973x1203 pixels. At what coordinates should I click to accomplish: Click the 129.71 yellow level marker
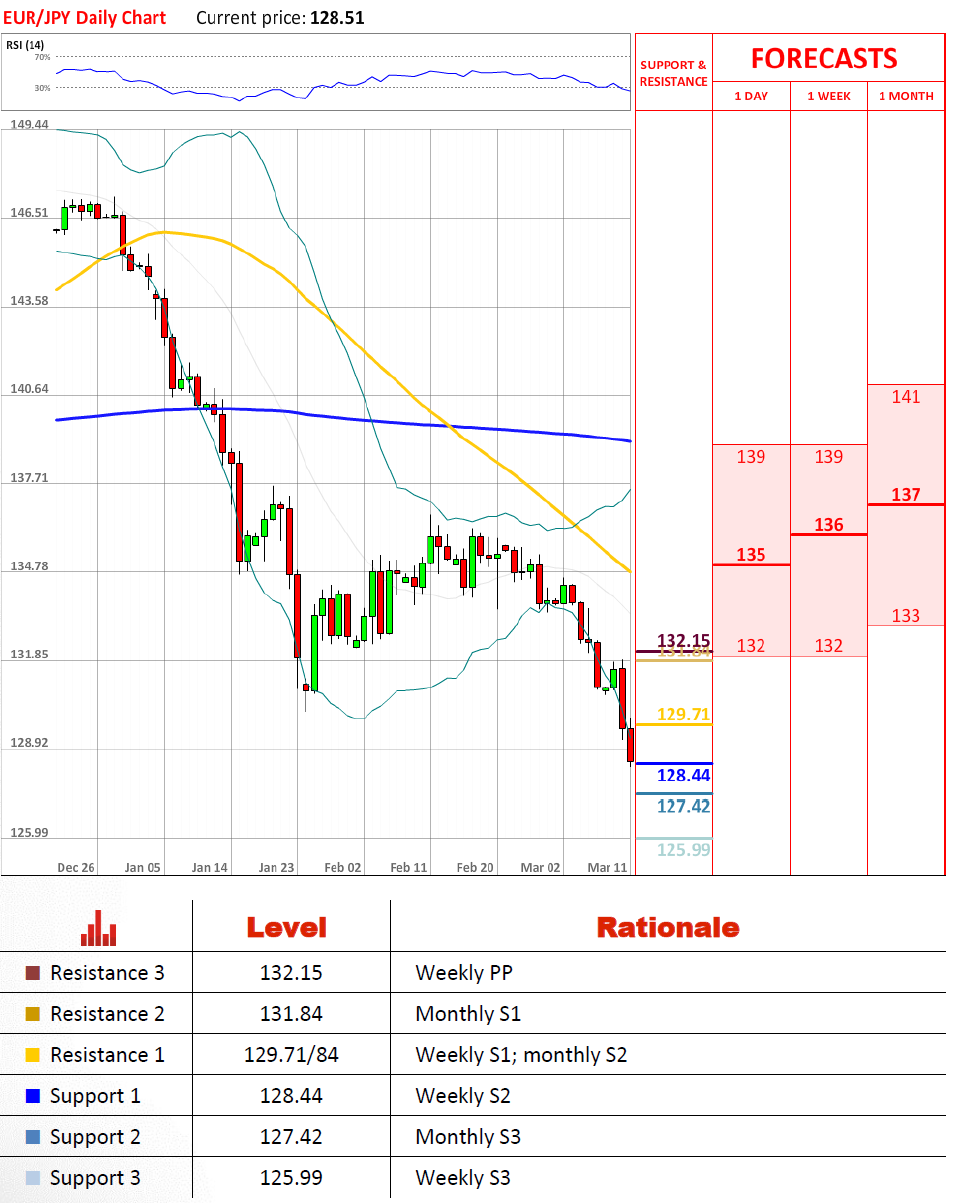(x=683, y=714)
